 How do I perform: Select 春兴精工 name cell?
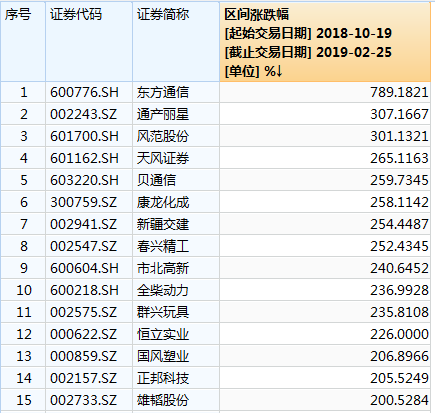pos(176,246)
